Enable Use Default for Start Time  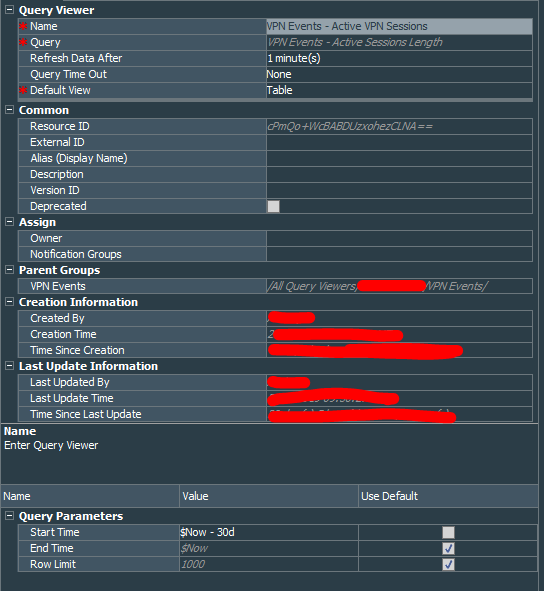448,533
